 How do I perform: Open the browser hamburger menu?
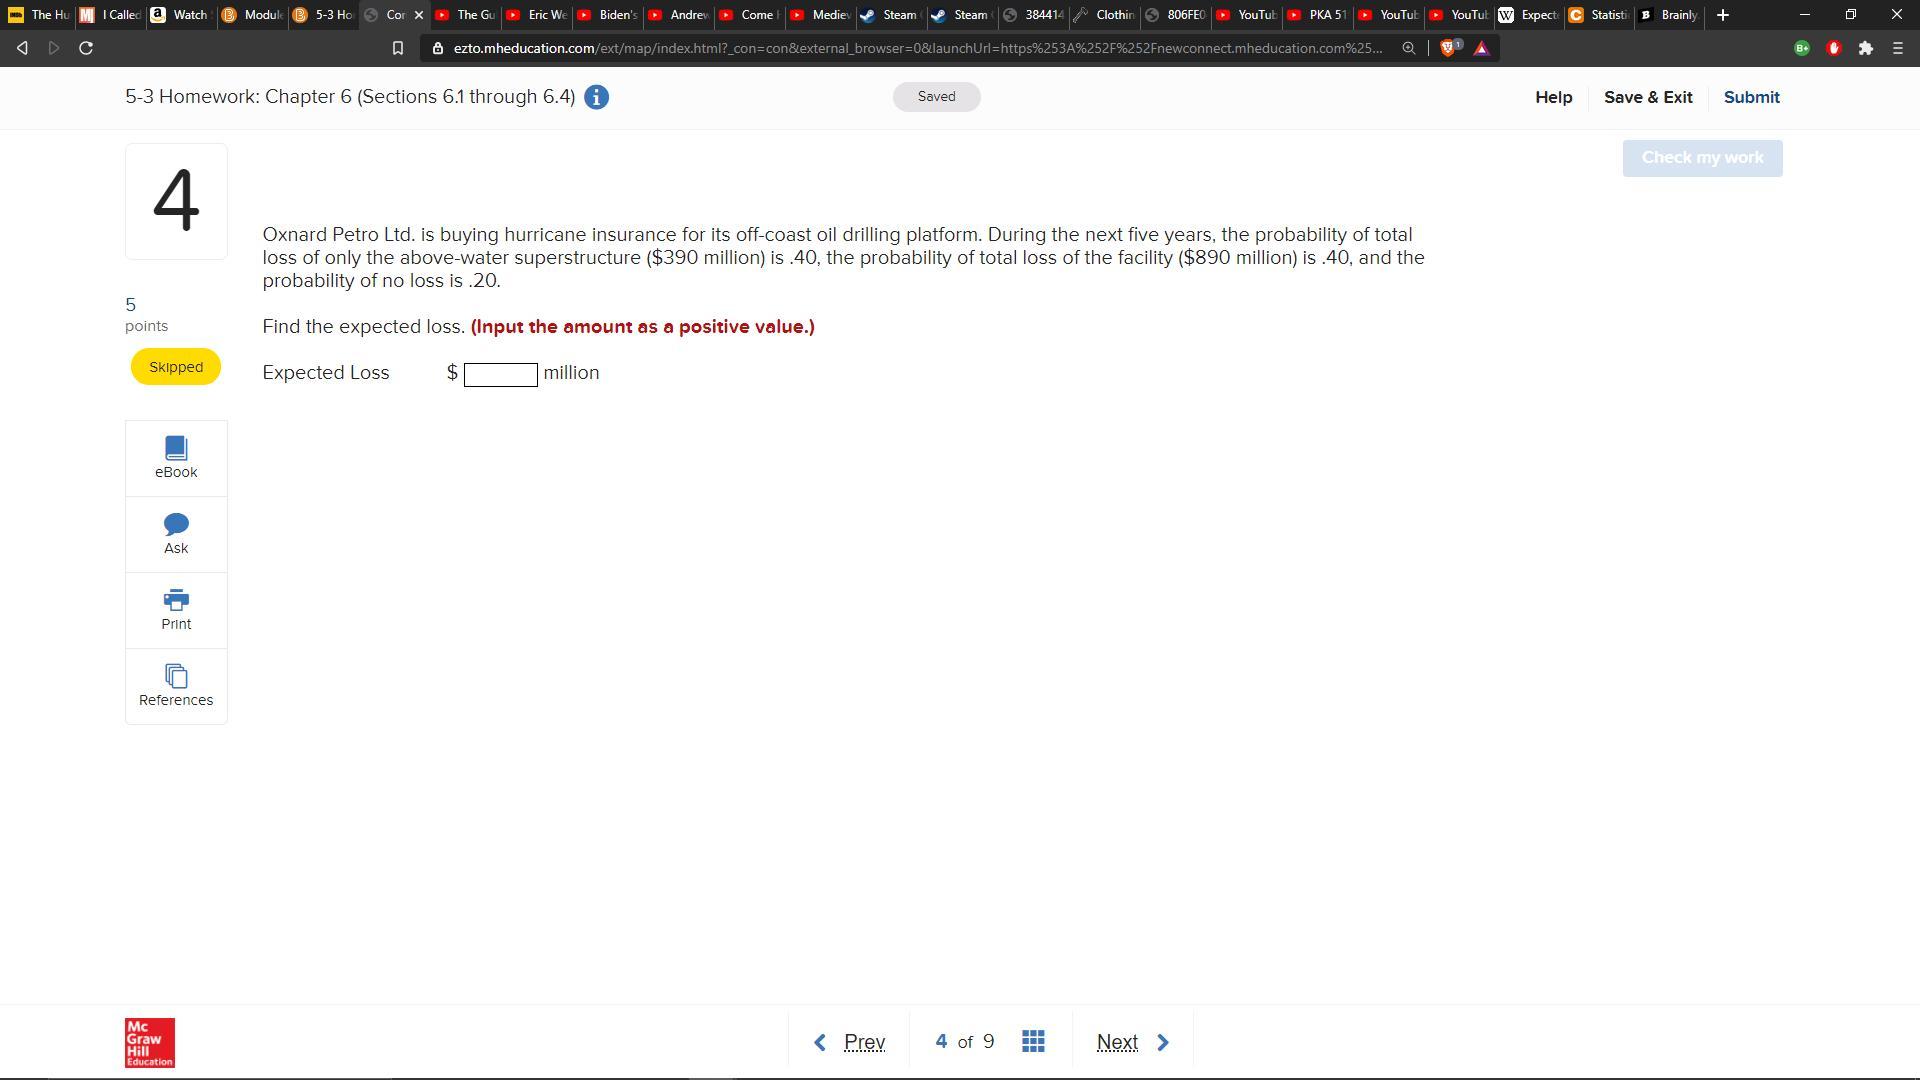pyautogui.click(x=1897, y=48)
